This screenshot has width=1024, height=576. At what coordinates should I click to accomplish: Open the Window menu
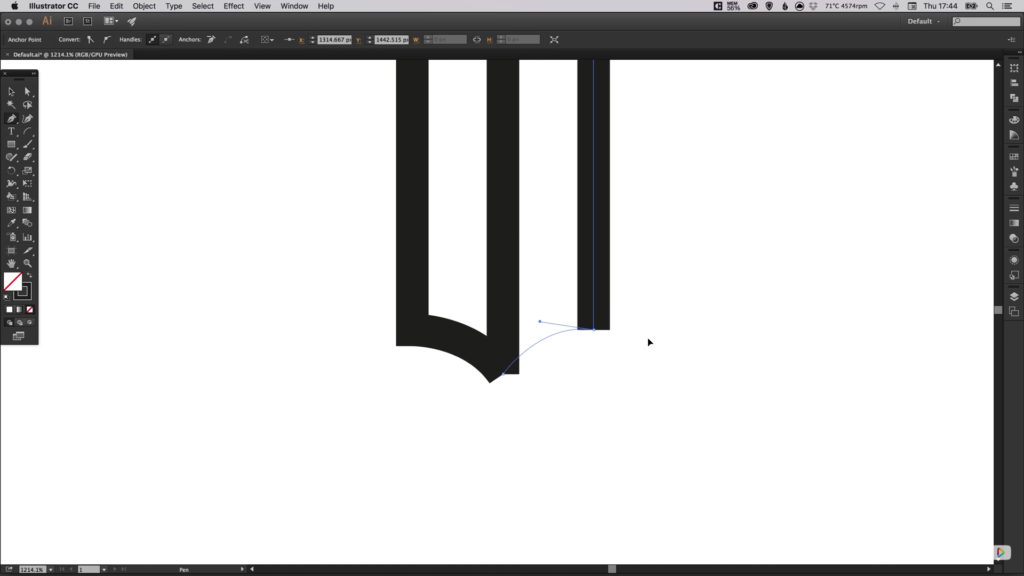point(294,6)
